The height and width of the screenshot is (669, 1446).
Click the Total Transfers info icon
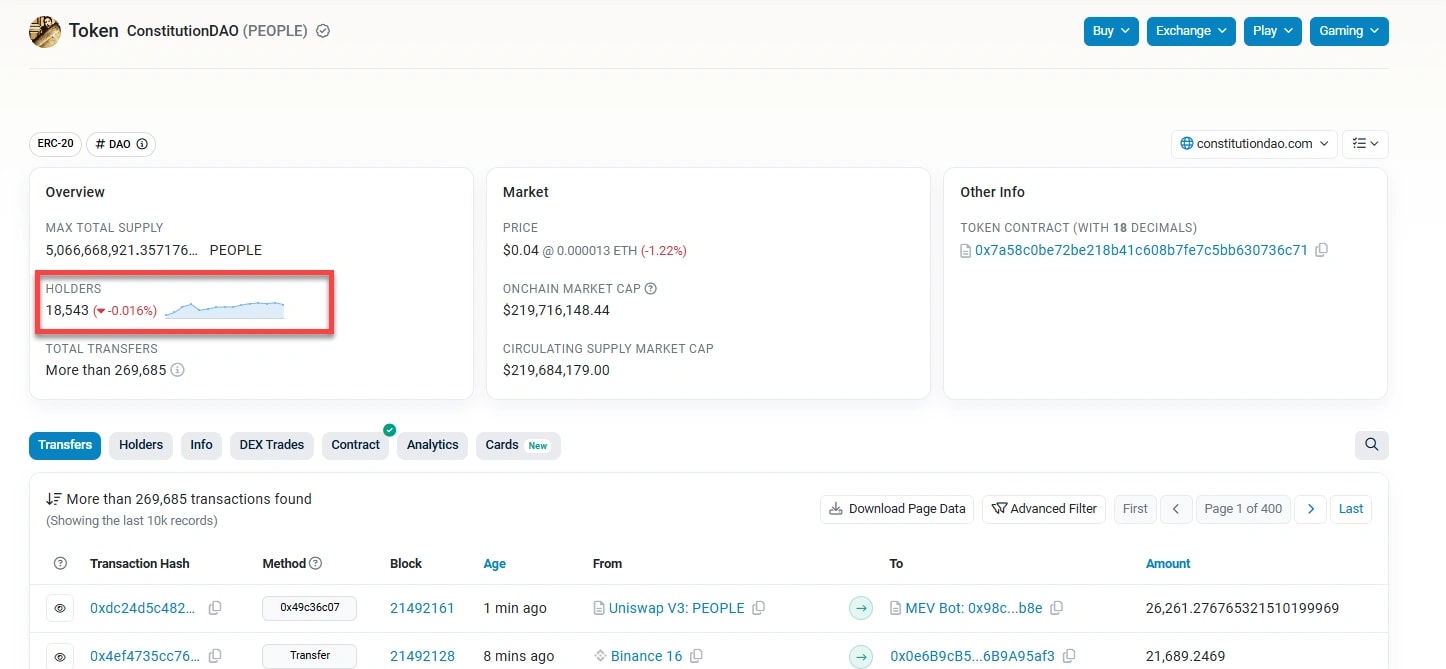coord(177,370)
